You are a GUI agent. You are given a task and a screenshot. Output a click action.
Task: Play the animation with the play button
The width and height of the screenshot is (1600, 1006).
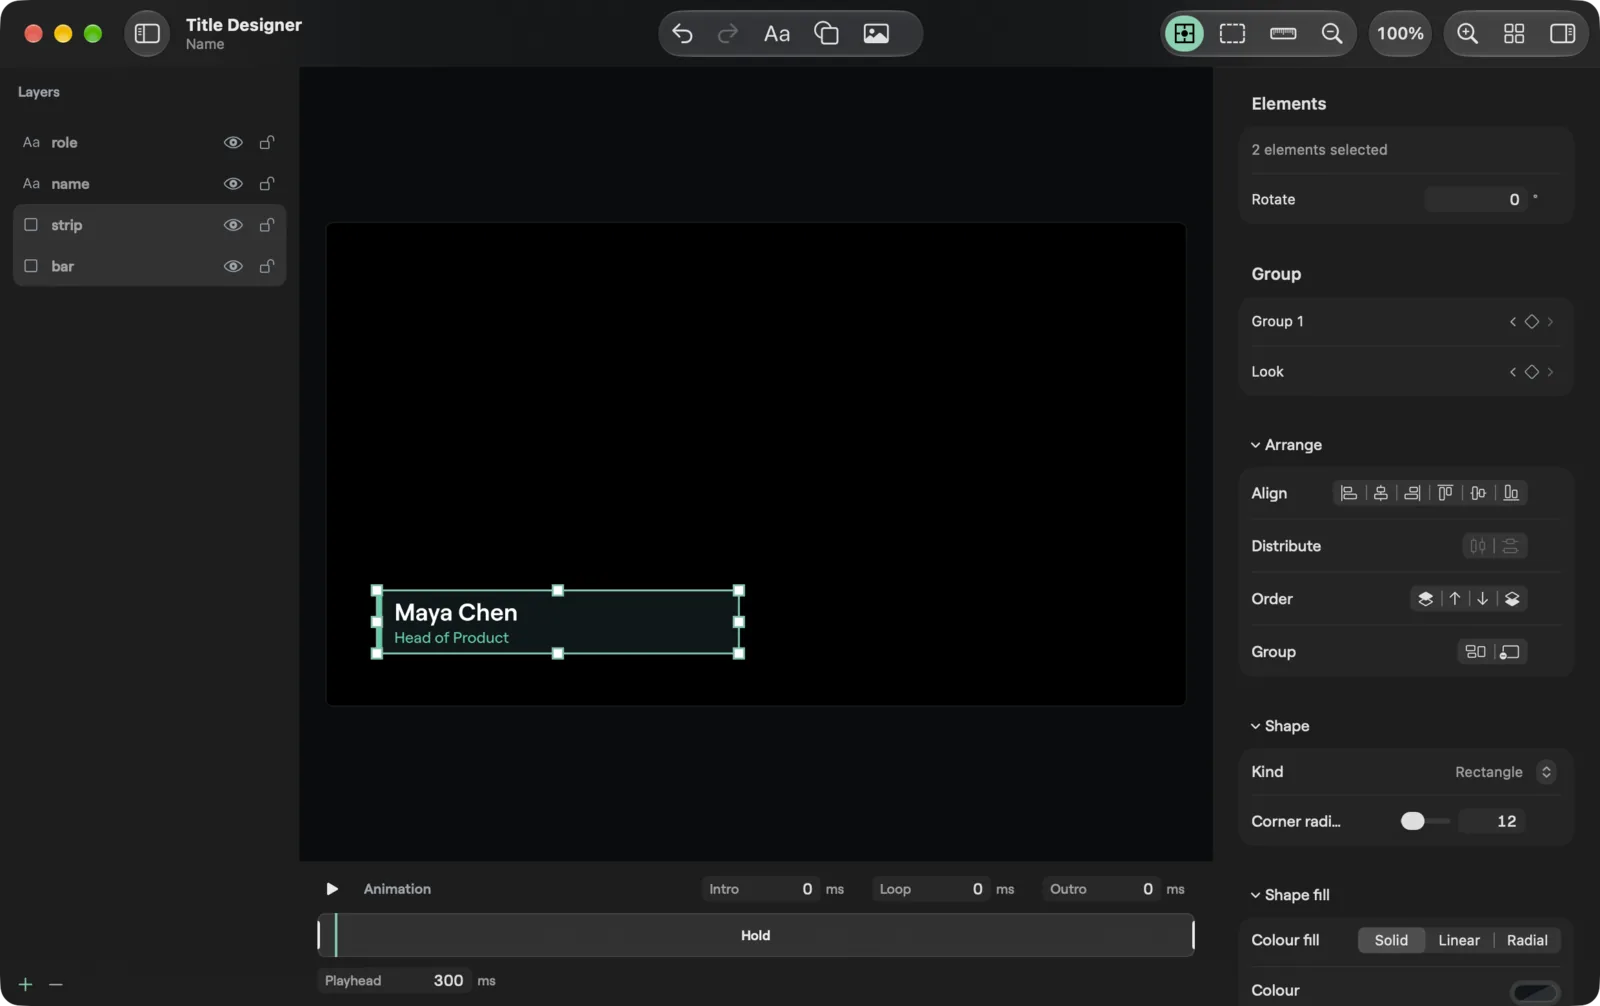point(332,889)
